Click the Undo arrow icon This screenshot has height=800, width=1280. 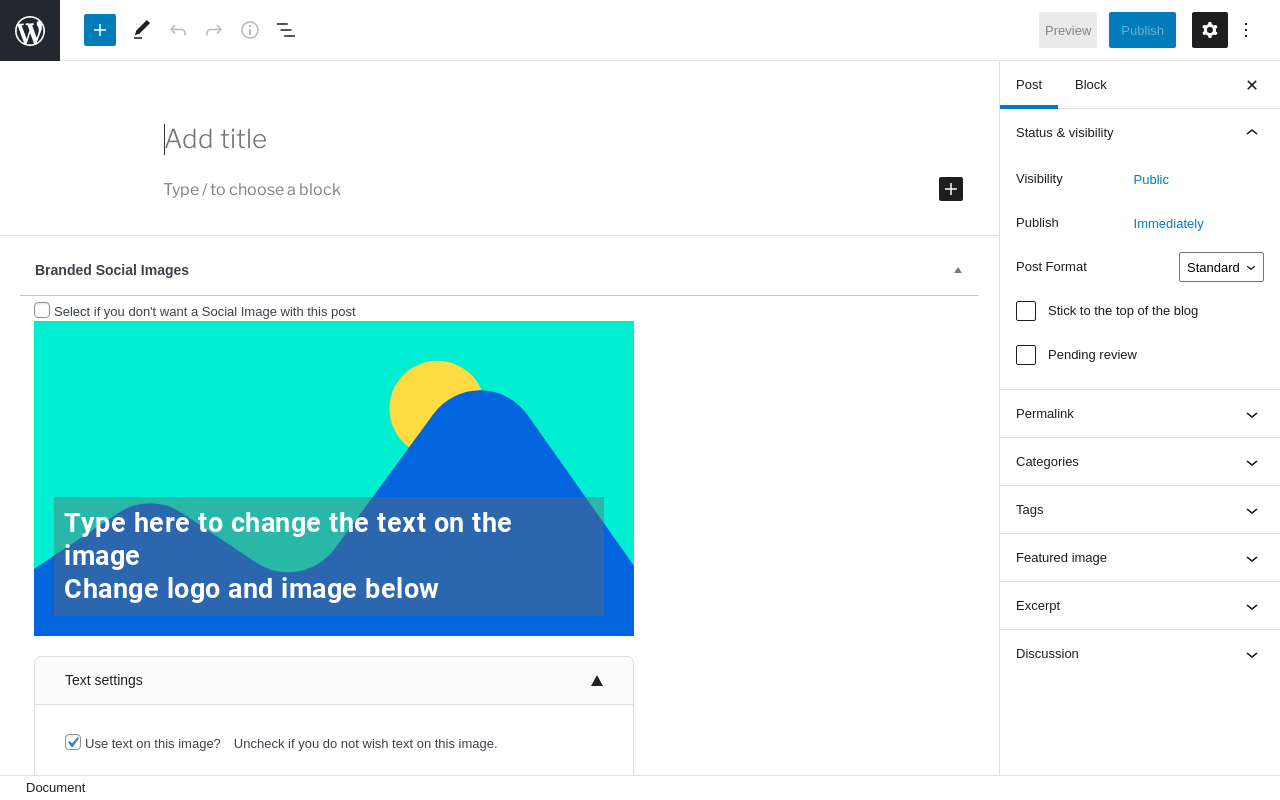(178, 30)
